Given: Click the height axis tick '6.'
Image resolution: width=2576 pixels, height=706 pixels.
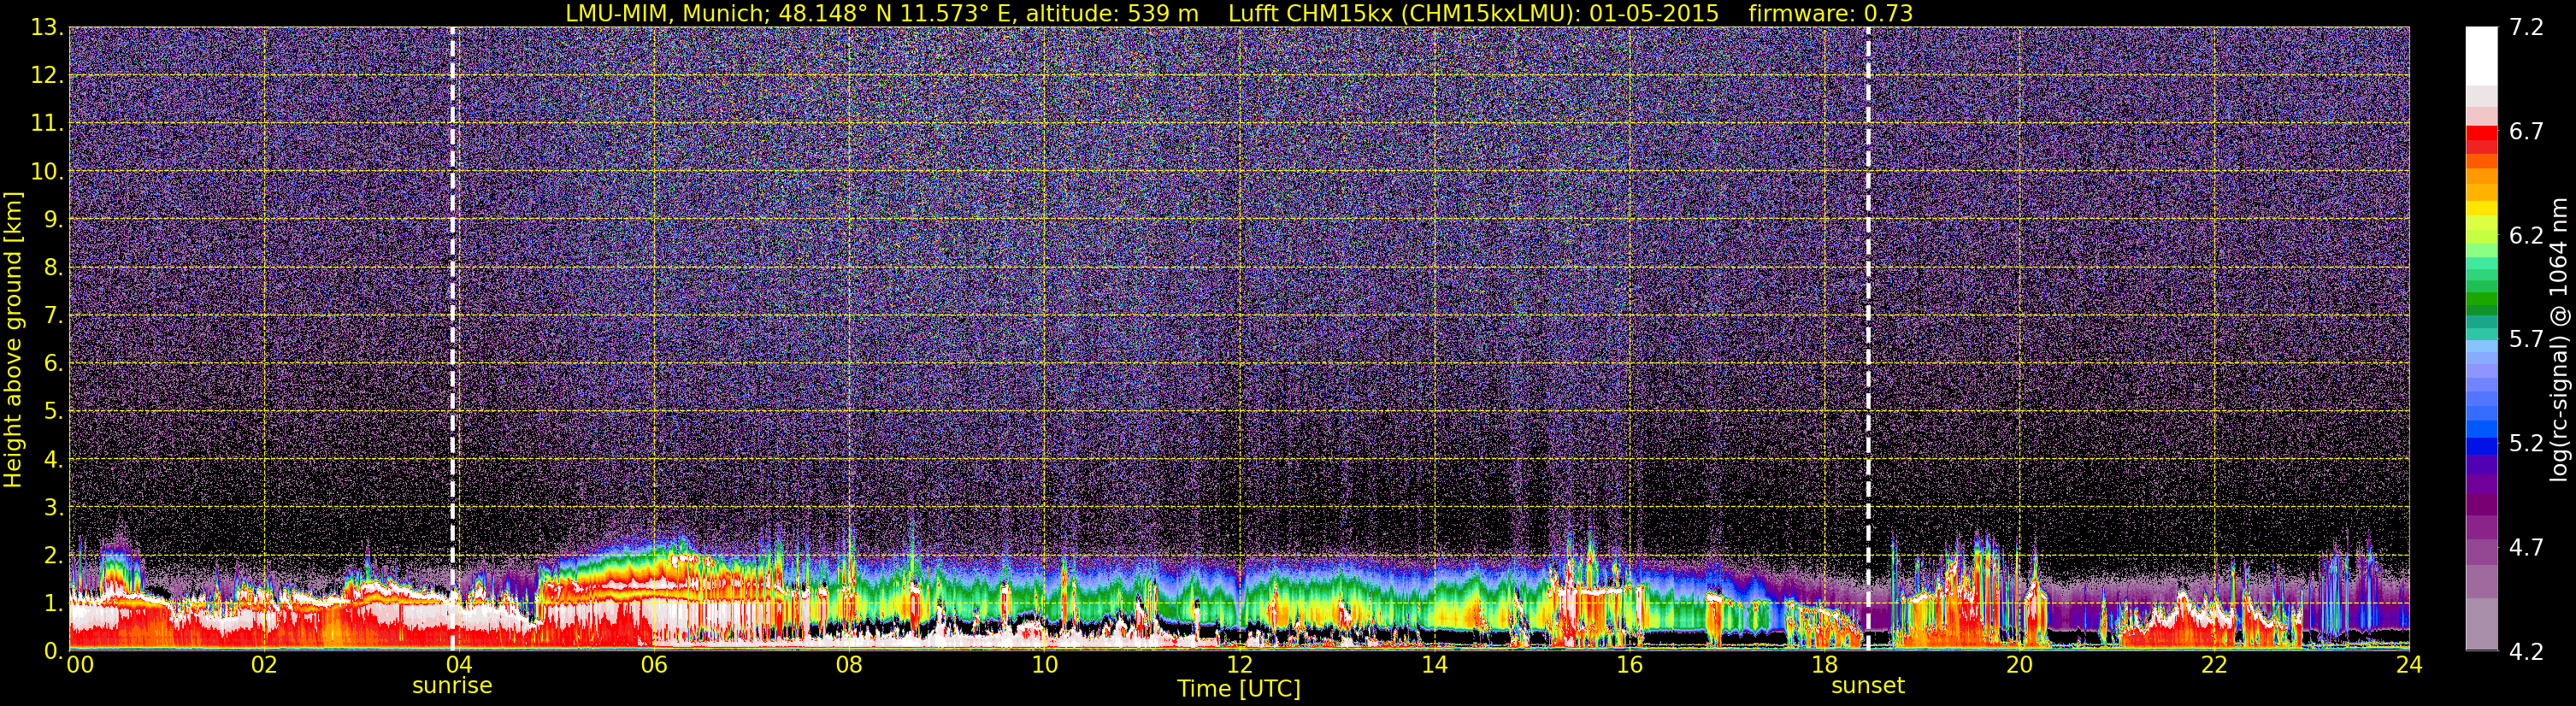Looking at the screenshot, I should 54,363.
